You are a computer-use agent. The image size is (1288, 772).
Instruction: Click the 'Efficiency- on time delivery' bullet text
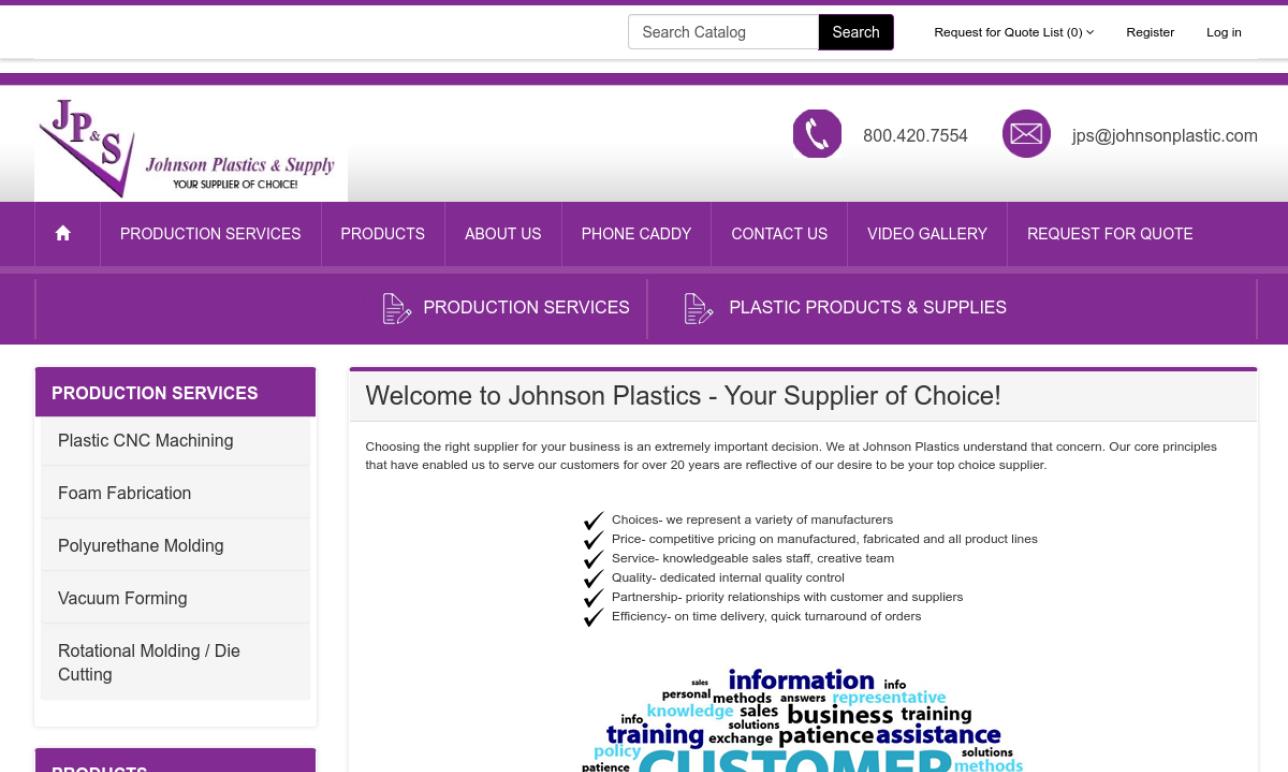pyautogui.click(x=766, y=616)
